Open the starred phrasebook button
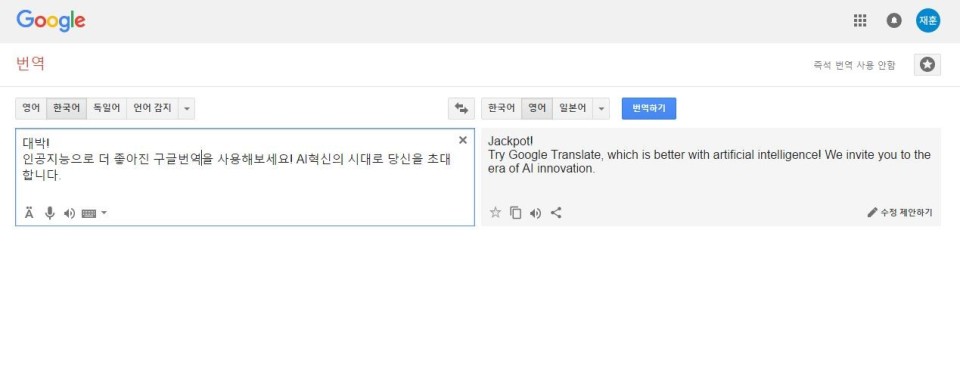This screenshot has height=367, width=960. [927, 64]
